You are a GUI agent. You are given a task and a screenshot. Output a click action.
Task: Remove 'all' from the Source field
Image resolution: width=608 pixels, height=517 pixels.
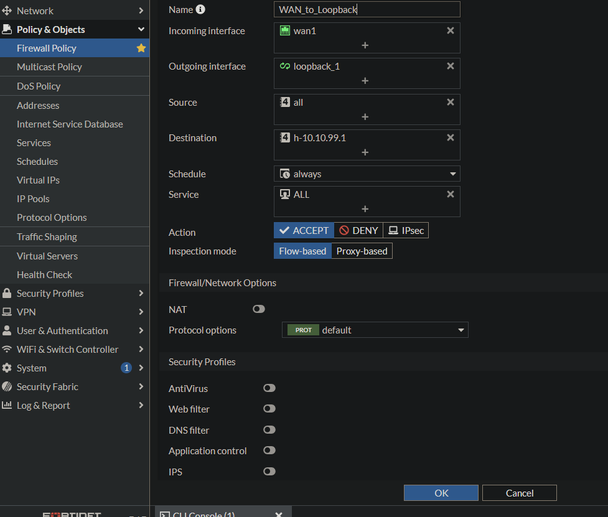(x=450, y=102)
